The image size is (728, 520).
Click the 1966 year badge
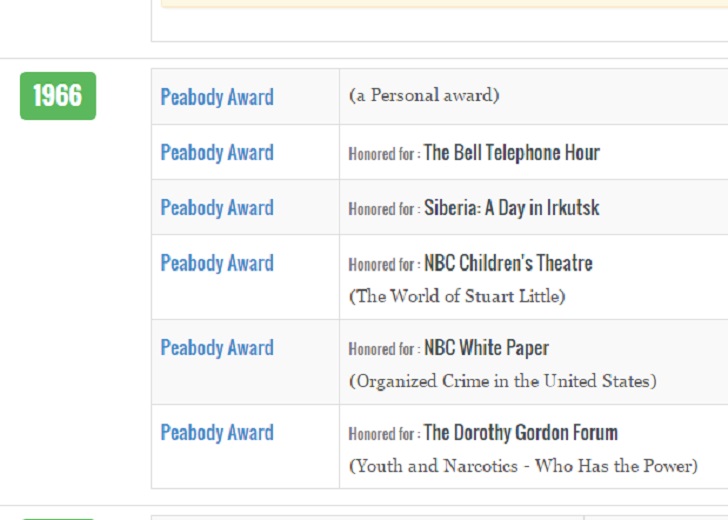(x=58, y=96)
